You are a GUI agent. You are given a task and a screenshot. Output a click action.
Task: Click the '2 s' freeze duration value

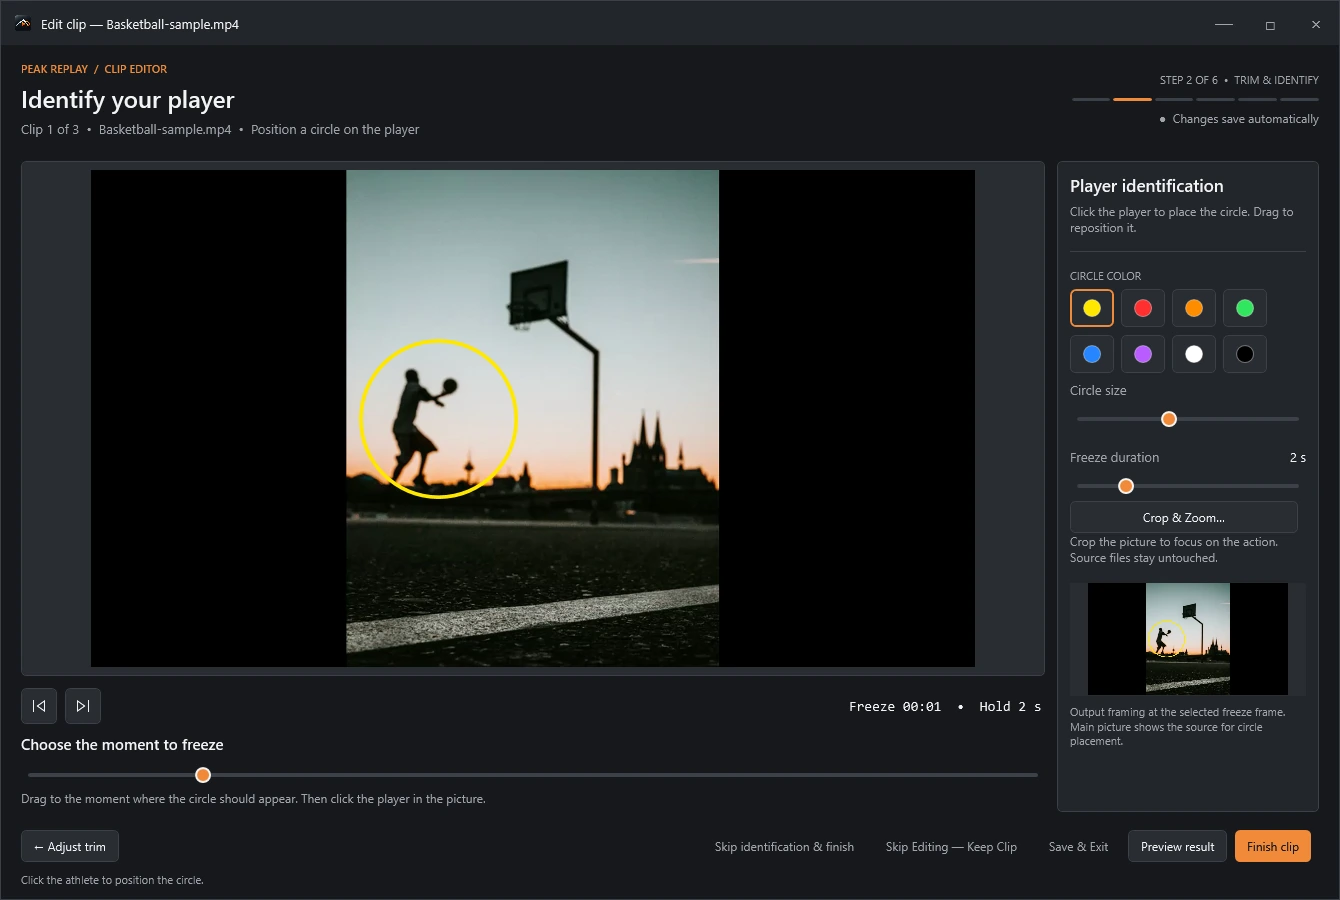1297,457
